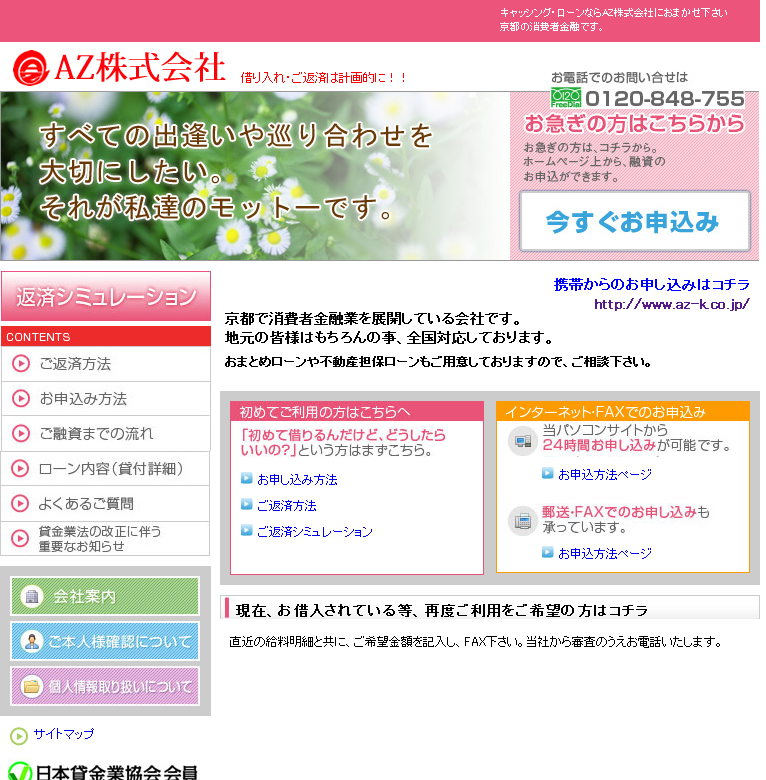Click the お急ぎの方はこちらから heading
Viewport: 766px width, 780px height.
tap(635, 123)
